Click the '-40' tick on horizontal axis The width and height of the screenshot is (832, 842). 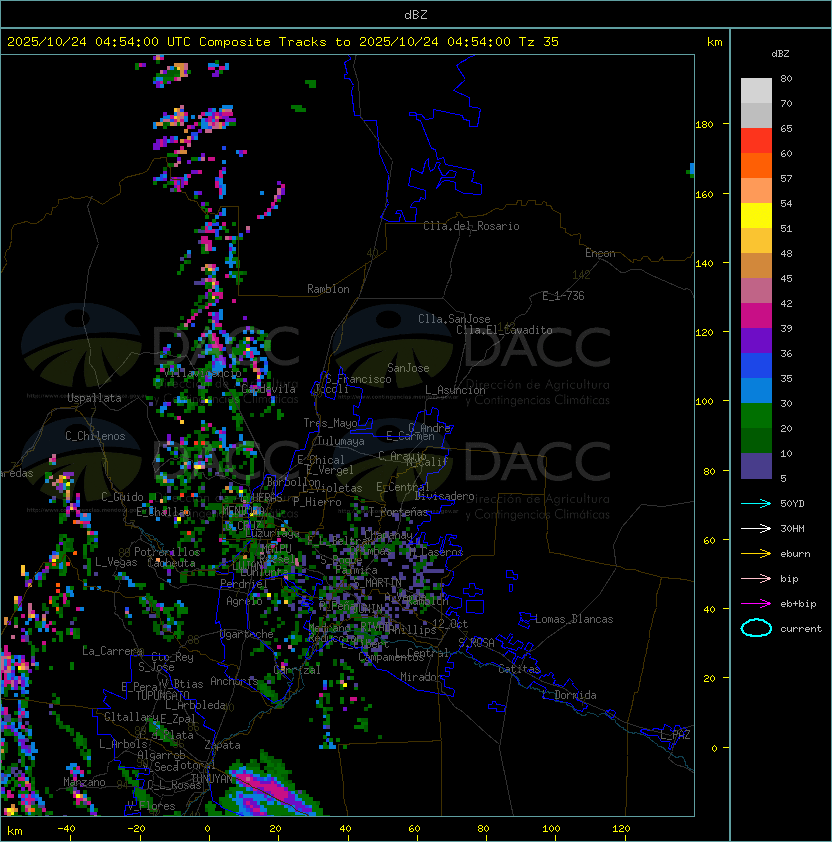(67, 829)
